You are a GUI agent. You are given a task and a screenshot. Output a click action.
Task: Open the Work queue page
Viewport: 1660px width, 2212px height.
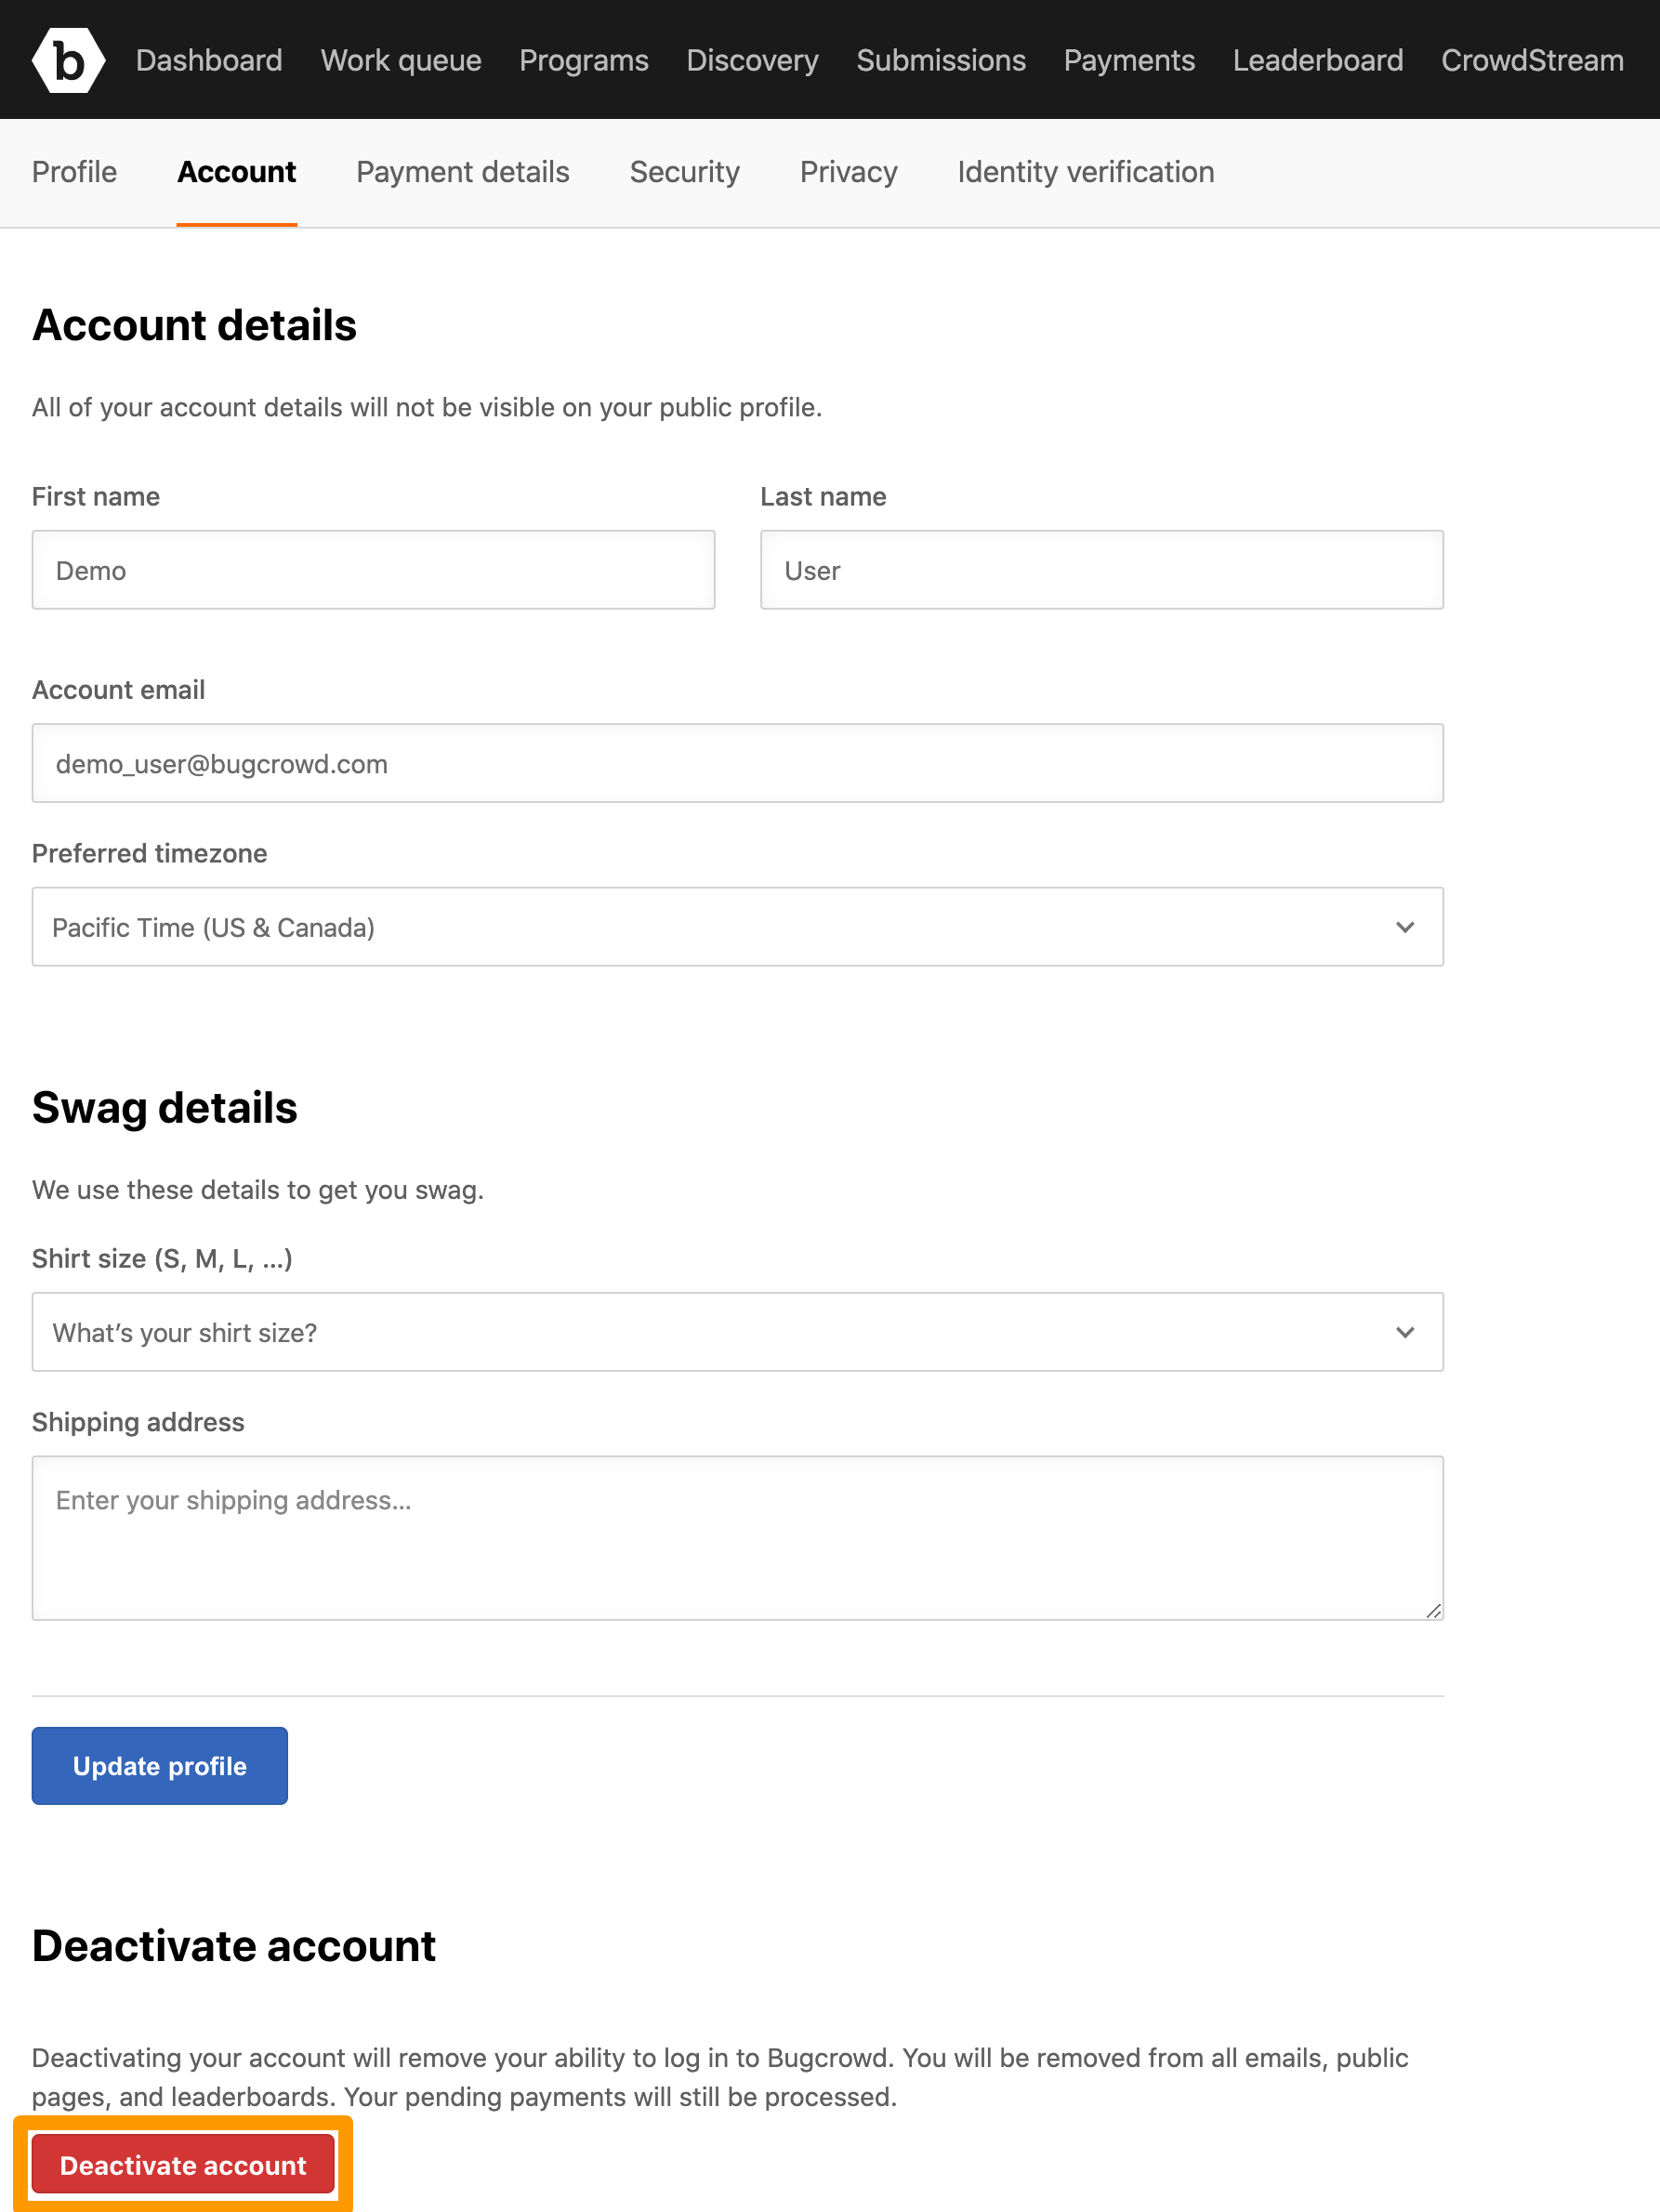click(x=400, y=60)
